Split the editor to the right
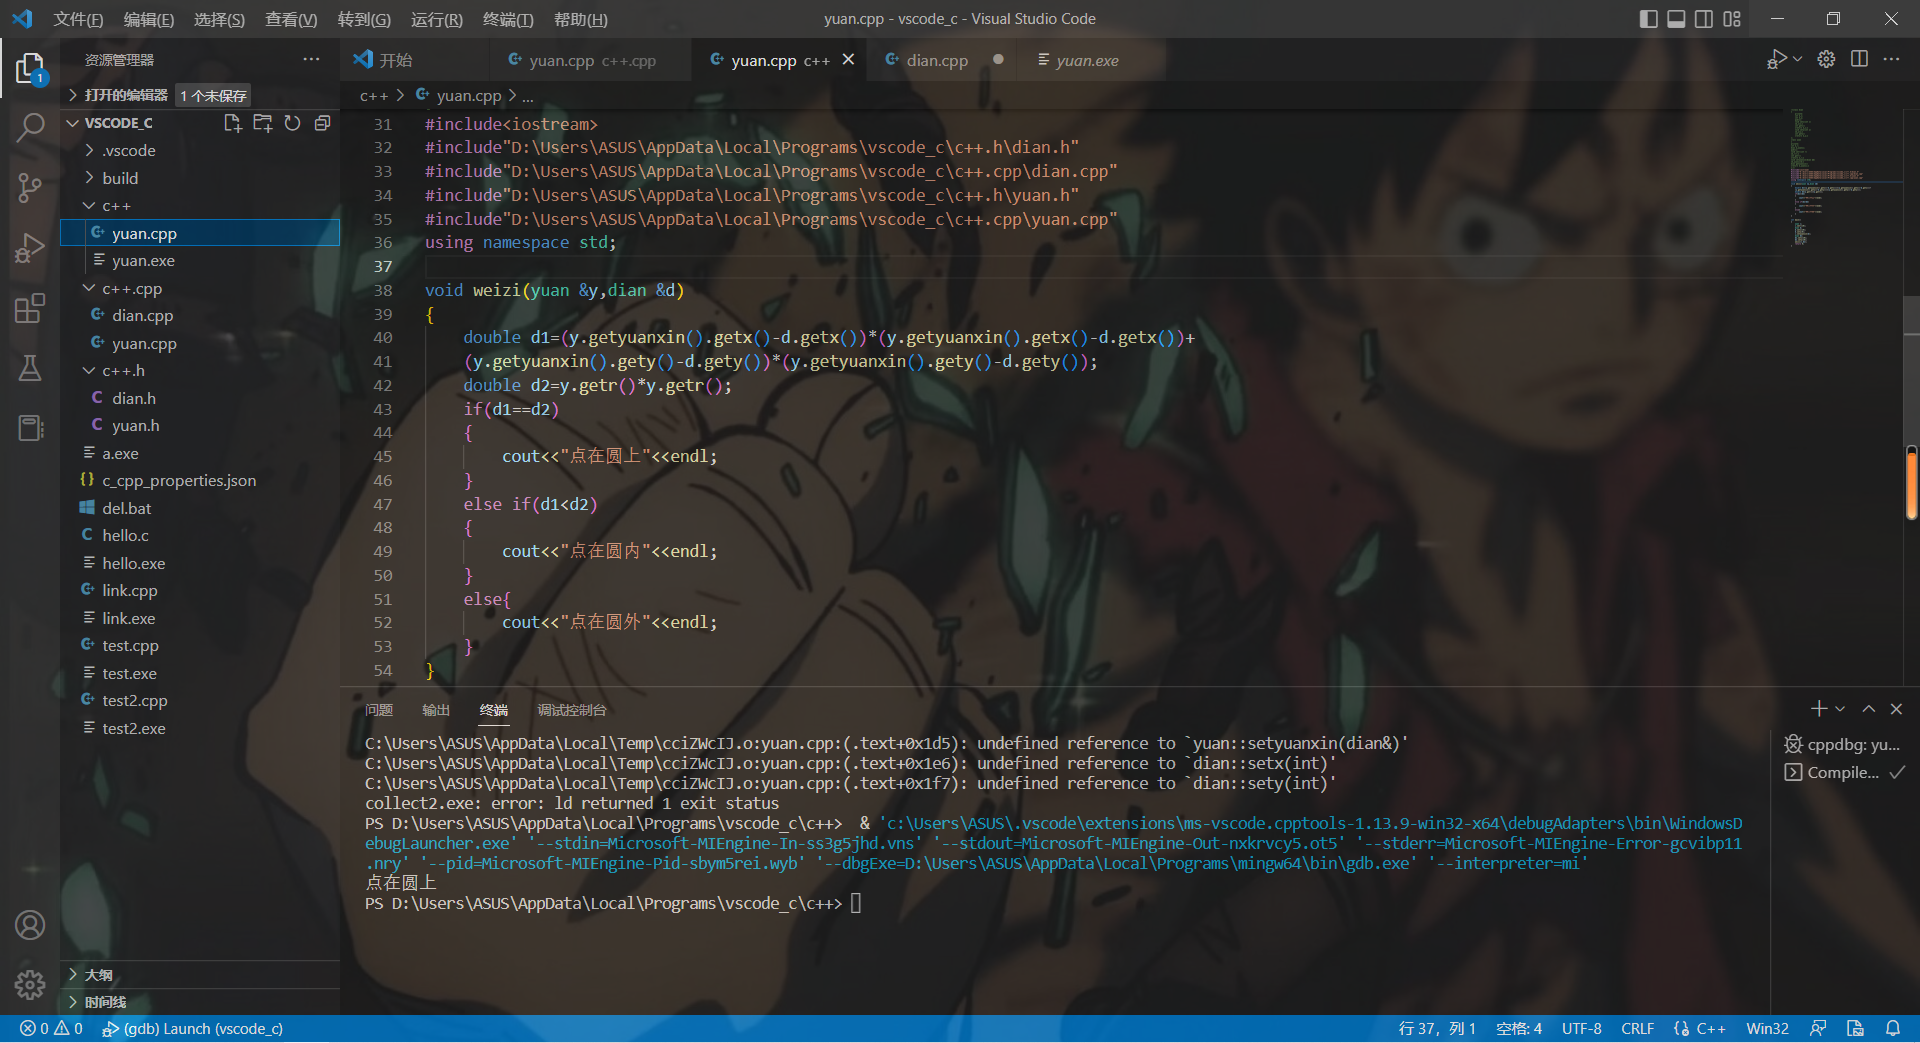Viewport: 1920px width, 1043px height. pyautogui.click(x=1859, y=59)
